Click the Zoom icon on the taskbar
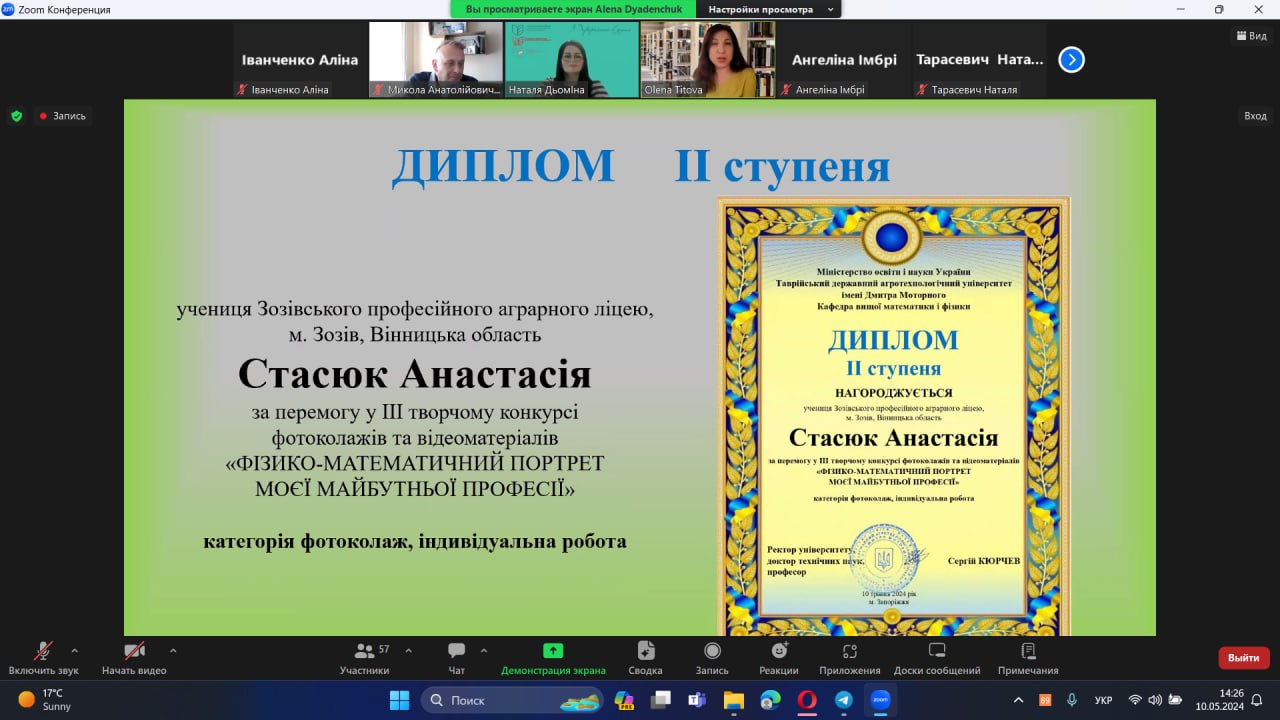Viewport: 1280px width, 720px height. 880,700
